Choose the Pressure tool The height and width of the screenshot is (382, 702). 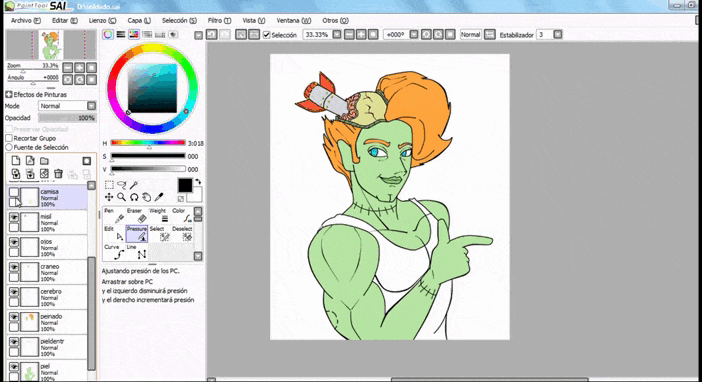pos(137,233)
